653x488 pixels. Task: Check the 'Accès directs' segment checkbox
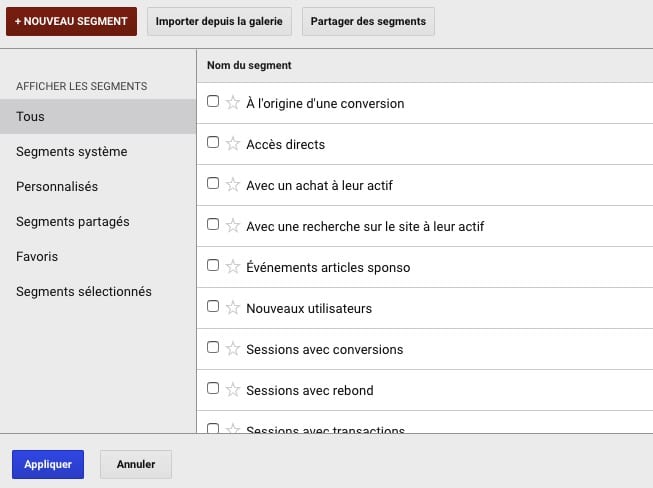[212, 143]
